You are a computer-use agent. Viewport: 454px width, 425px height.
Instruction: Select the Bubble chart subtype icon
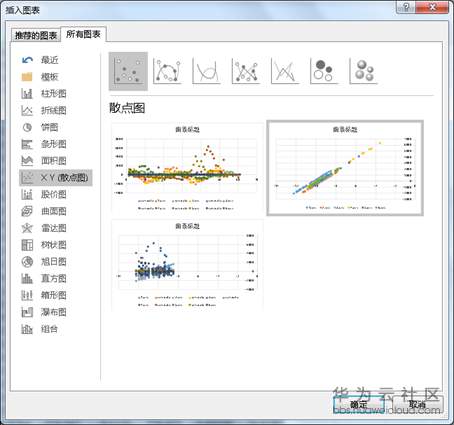[x=324, y=71]
